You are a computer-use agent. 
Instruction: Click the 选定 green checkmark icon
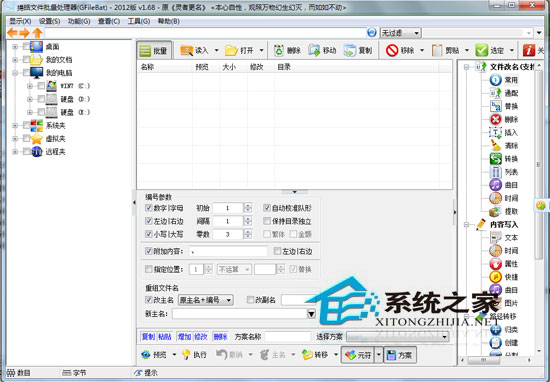[482, 51]
